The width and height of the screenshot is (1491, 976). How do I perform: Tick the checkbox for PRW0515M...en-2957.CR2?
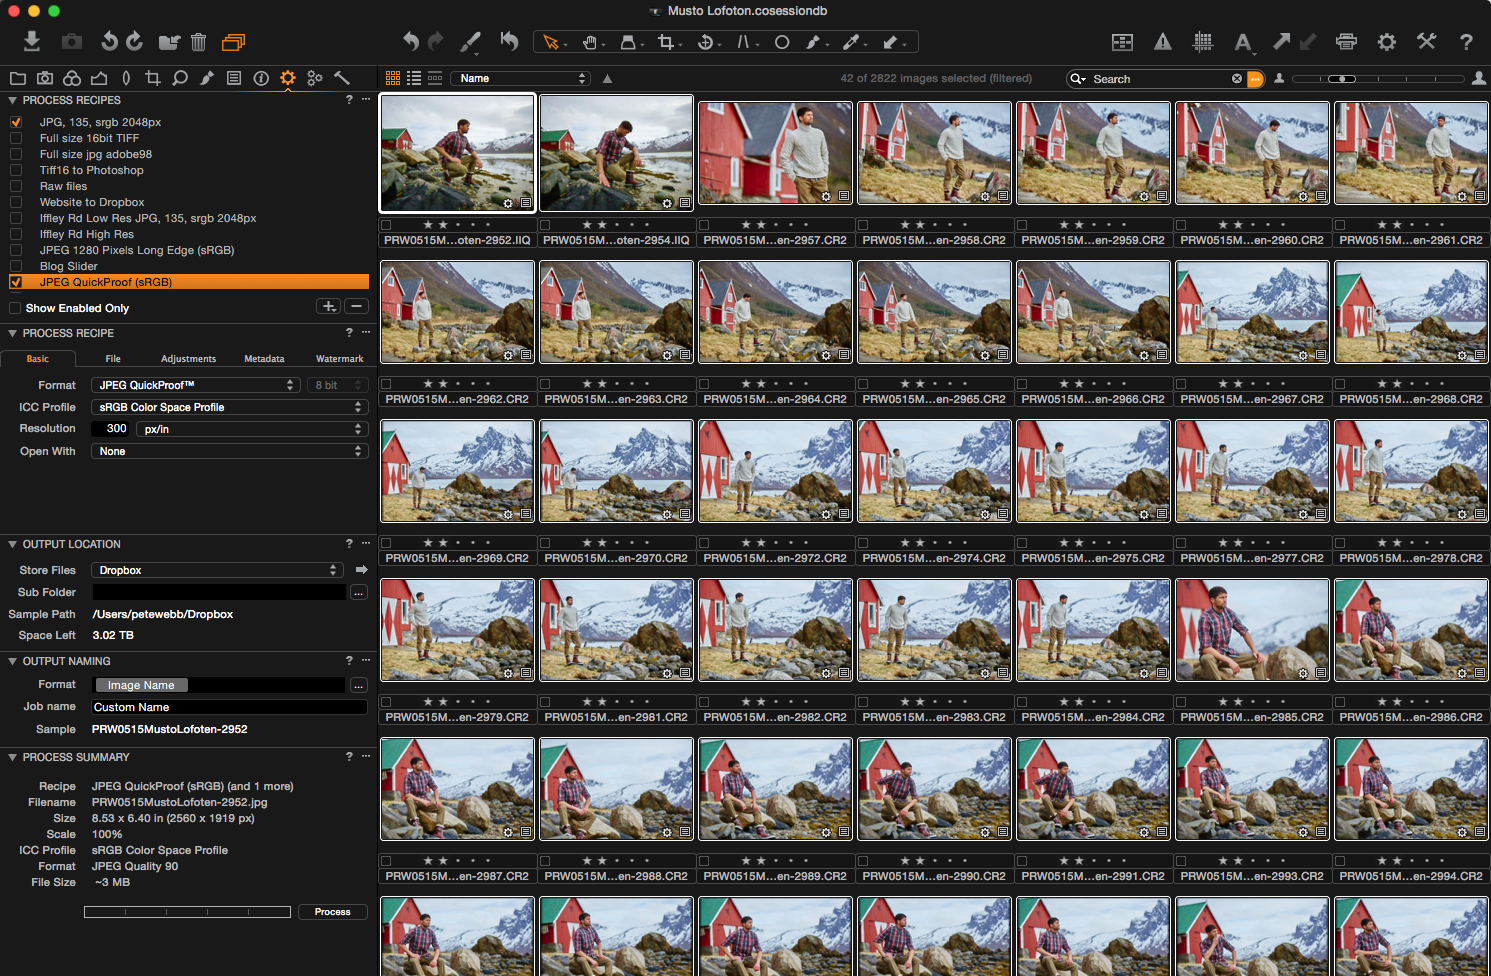704,226
